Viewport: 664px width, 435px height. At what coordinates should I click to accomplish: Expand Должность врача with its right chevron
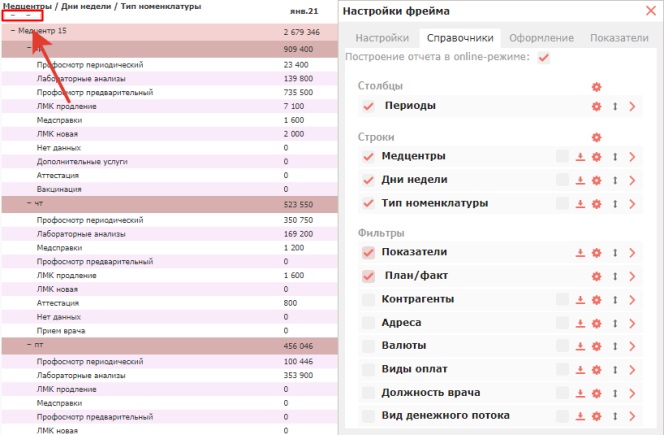click(x=632, y=393)
